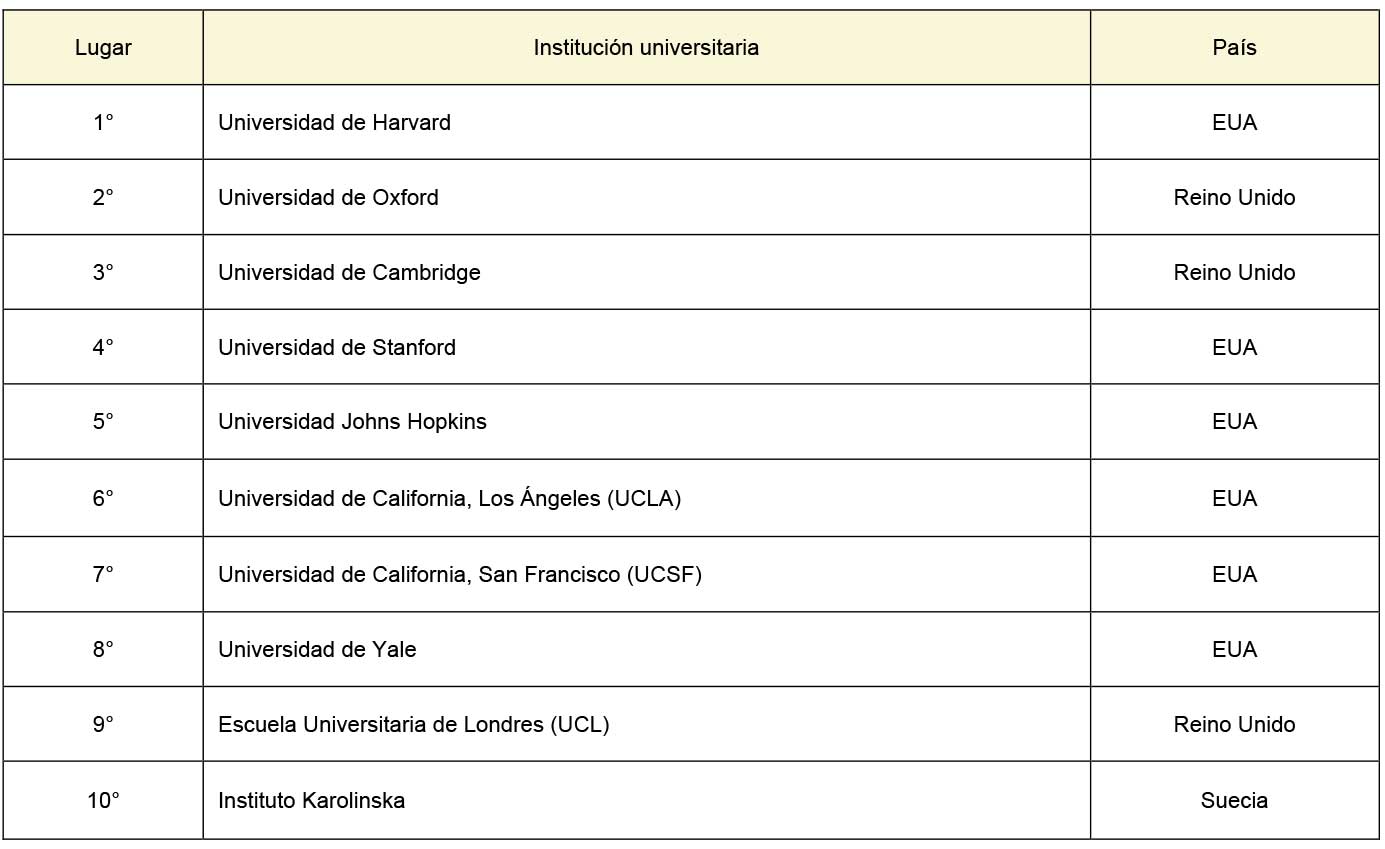1385x849 pixels.
Task: Click the Suecia country cell
Action: (1234, 801)
